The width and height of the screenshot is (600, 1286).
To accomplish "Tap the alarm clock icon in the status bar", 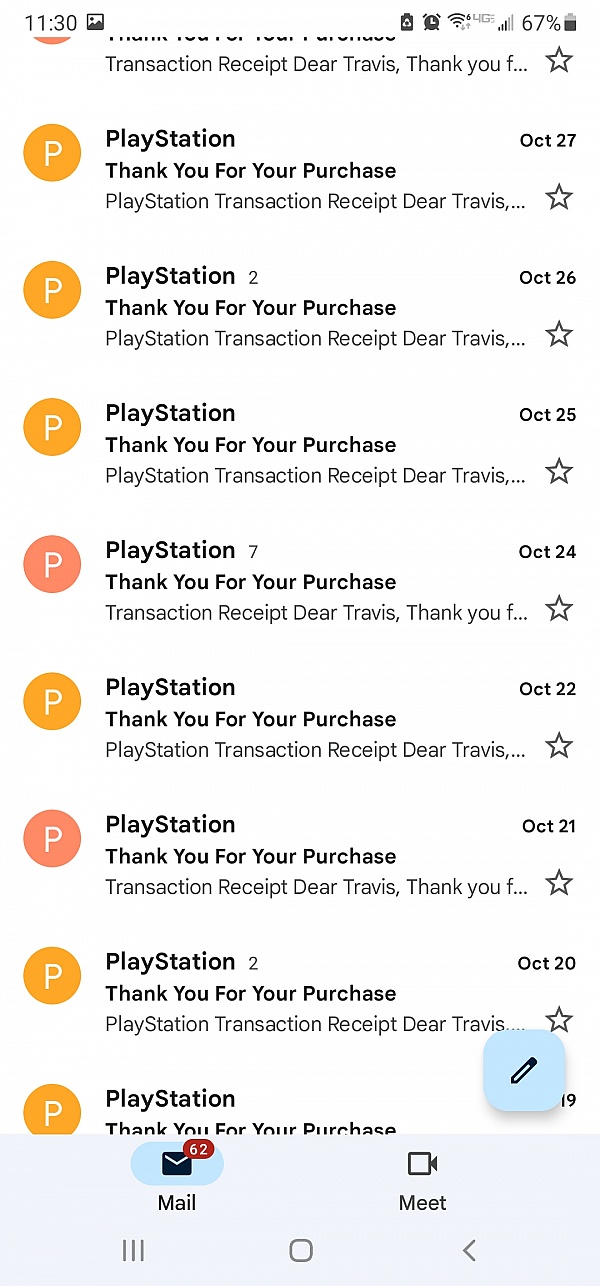I will coord(431,20).
